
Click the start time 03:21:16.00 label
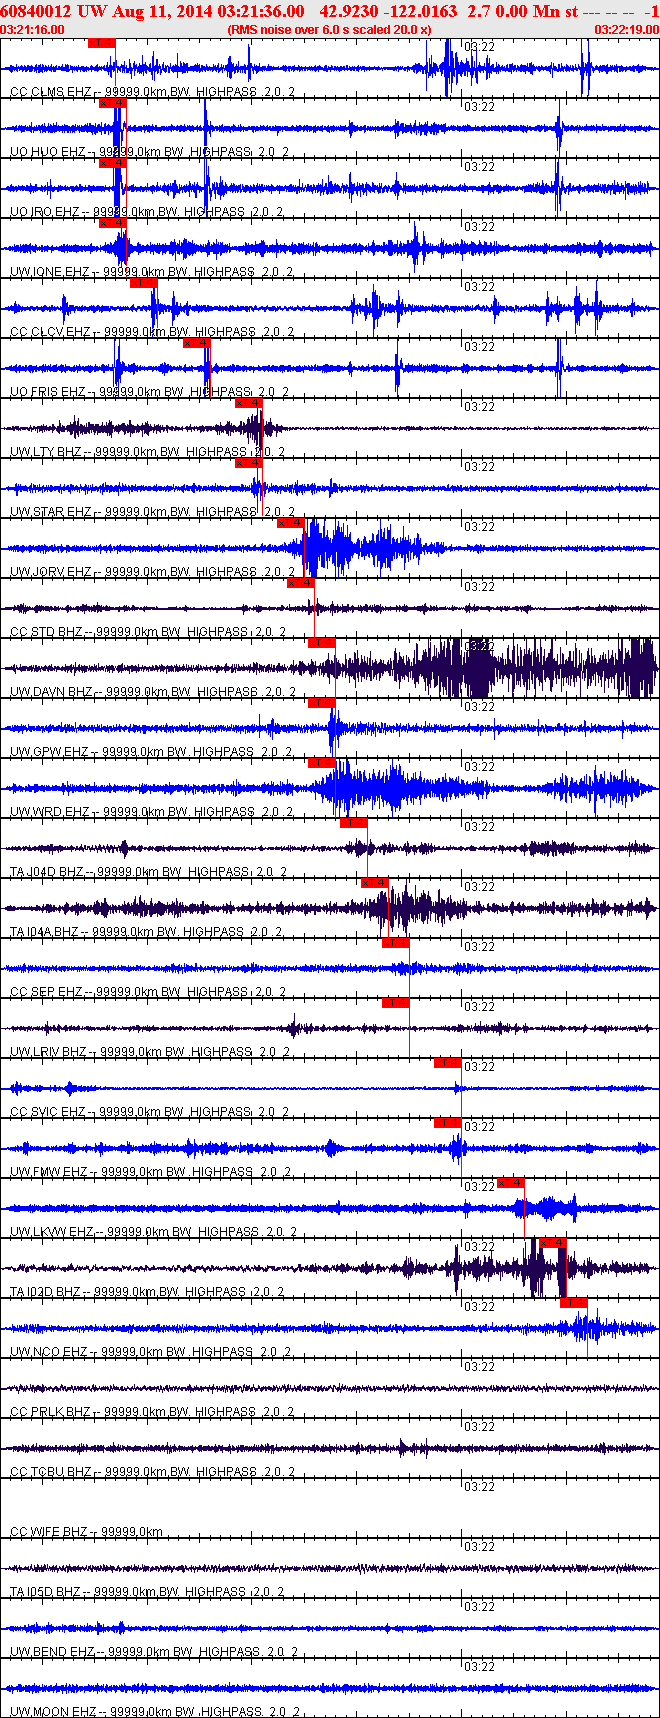32,30
